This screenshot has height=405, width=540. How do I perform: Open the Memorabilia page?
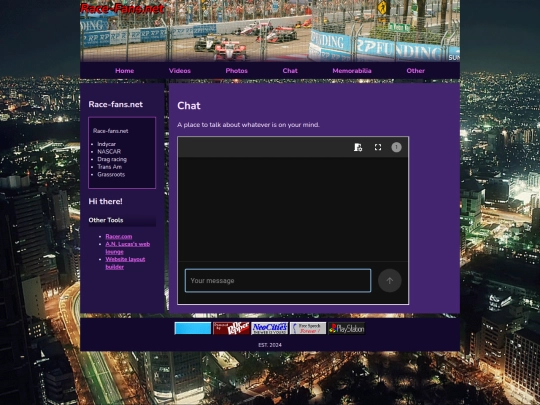point(352,71)
